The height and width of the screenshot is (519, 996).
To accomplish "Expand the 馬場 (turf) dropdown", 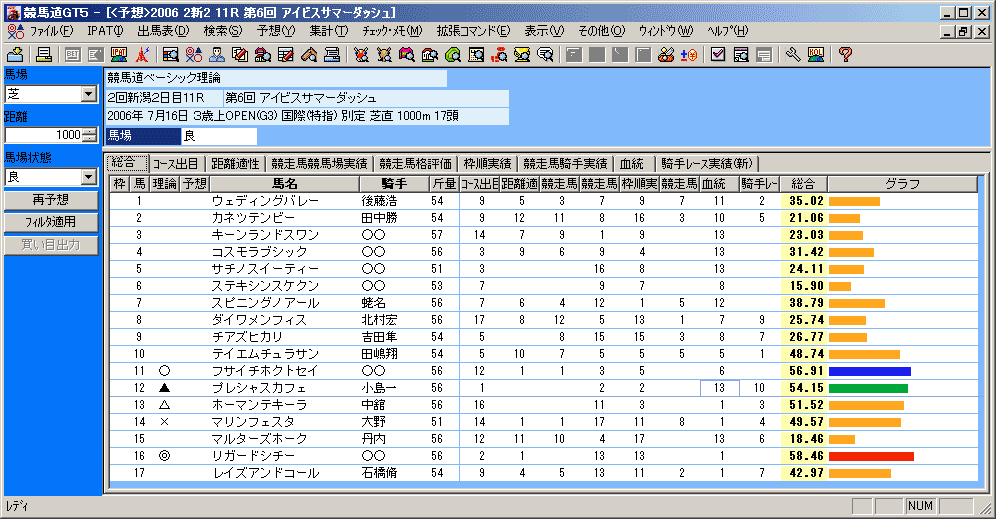I will coord(88,94).
